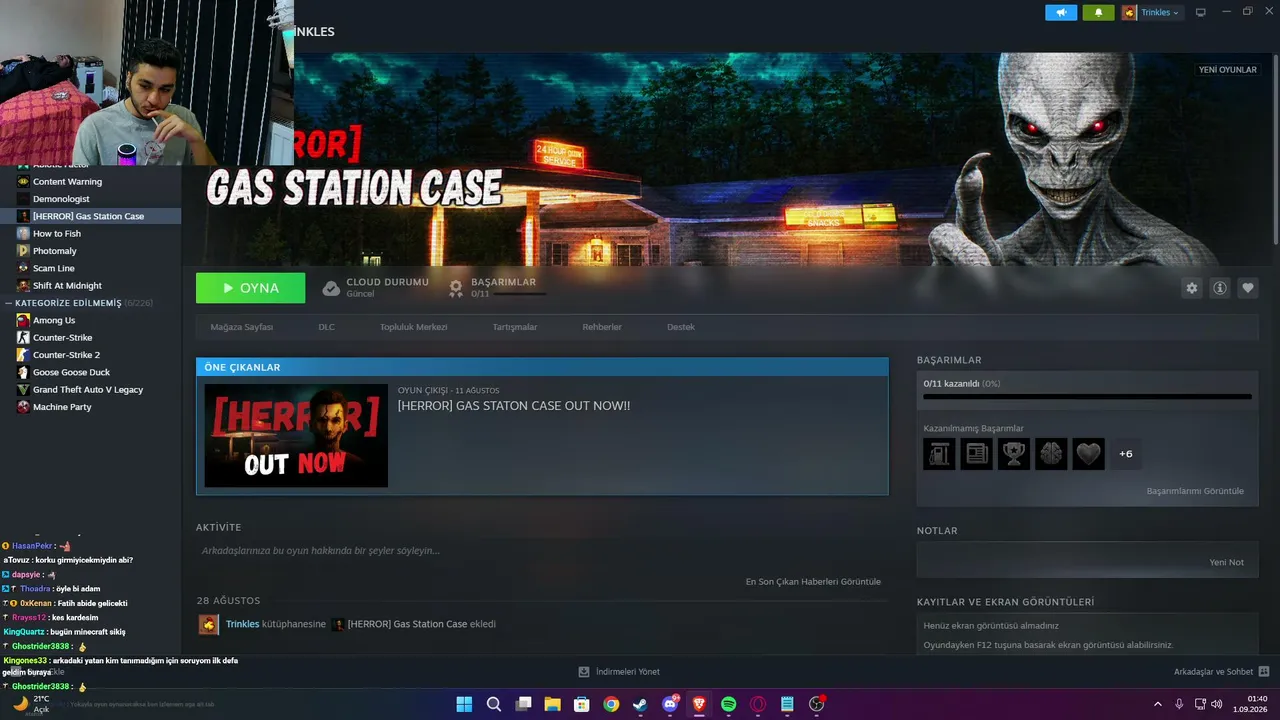Open the first unearned achievement gas pump icon

pyautogui.click(x=939, y=454)
